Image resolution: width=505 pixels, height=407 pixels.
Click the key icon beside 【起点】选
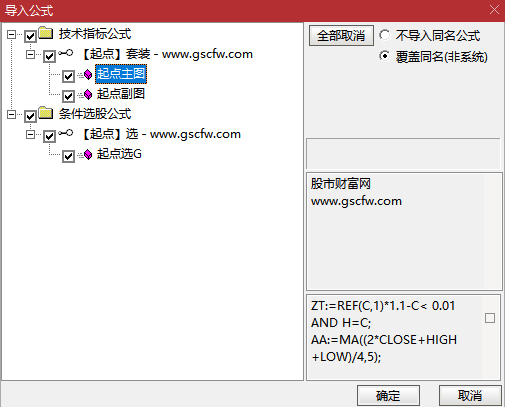point(66,133)
